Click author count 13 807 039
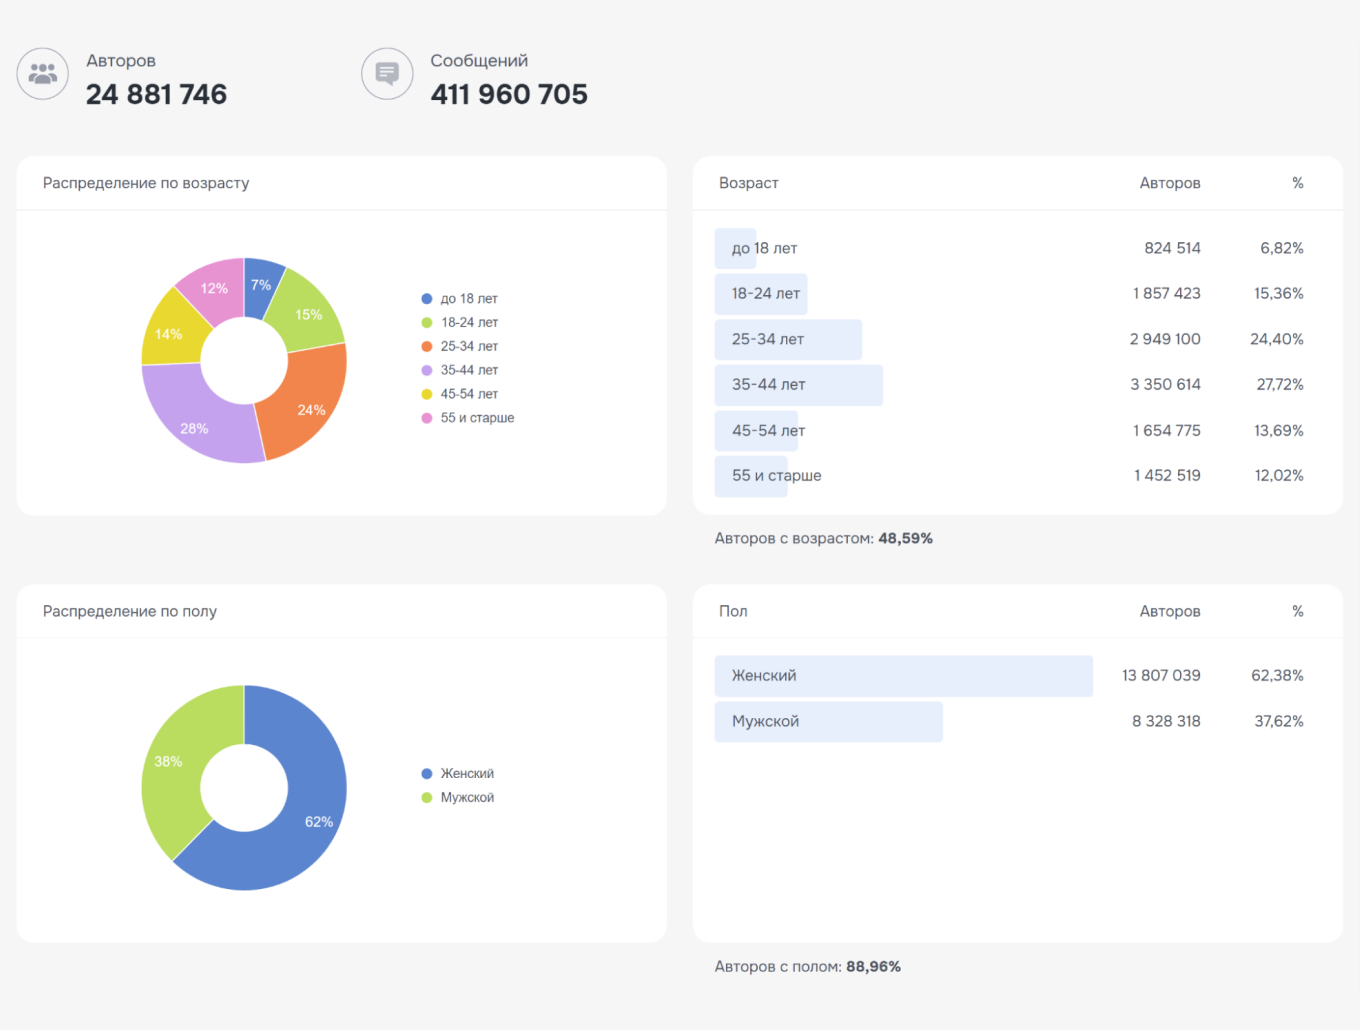This screenshot has width=1360, height=1030. pos(1161,676)
